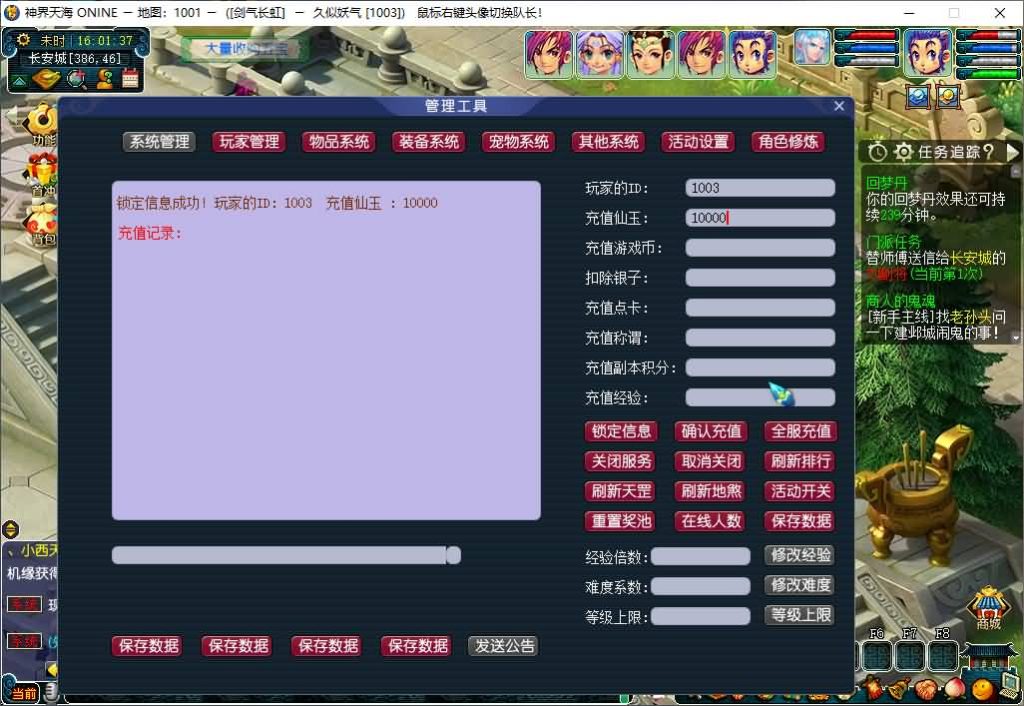Click the computer system icon at bottom right
Image resolution: width=1024 pixels, height=706 pixels.
click(1011, 686)
